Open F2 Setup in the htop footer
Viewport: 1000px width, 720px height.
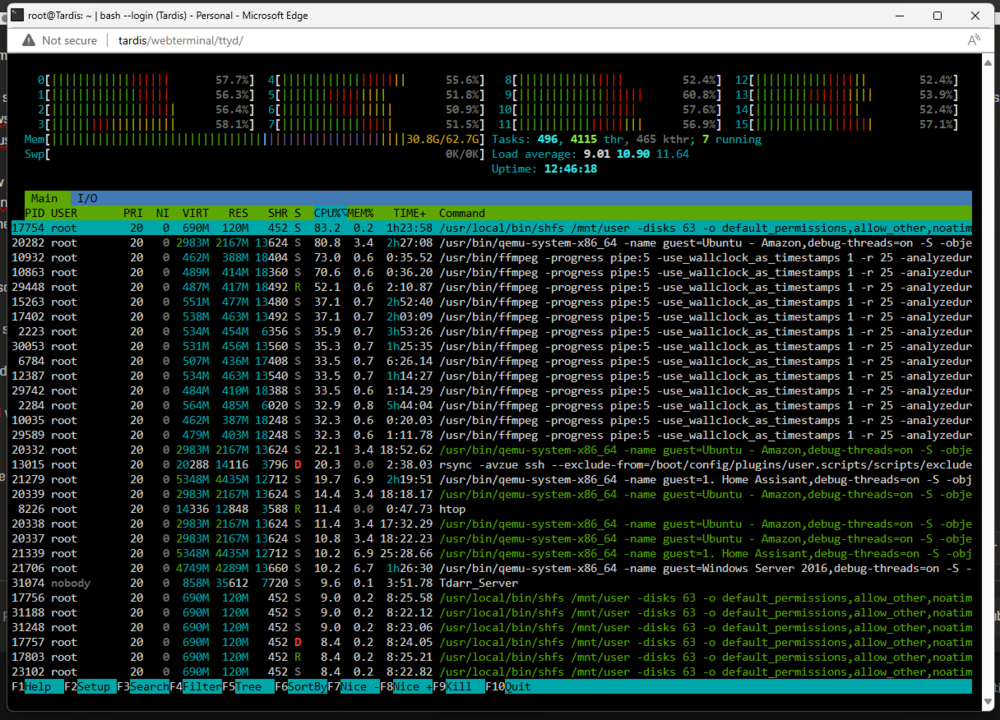click(x=90, y=687)
